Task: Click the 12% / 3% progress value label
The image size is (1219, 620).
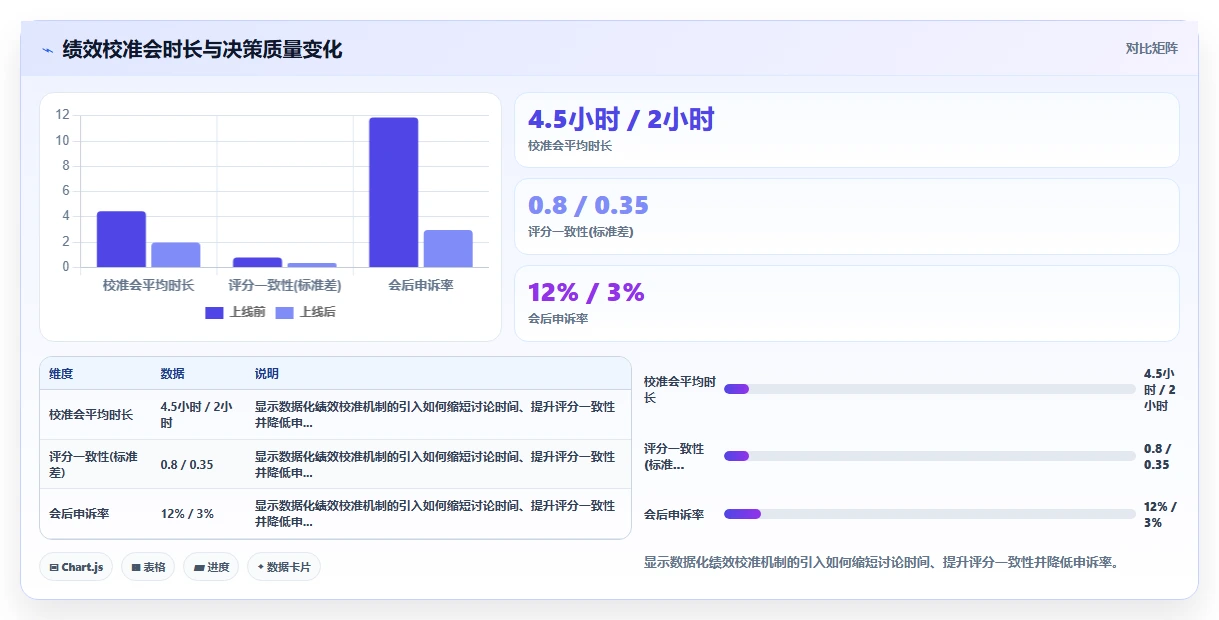Action: 1160,514
